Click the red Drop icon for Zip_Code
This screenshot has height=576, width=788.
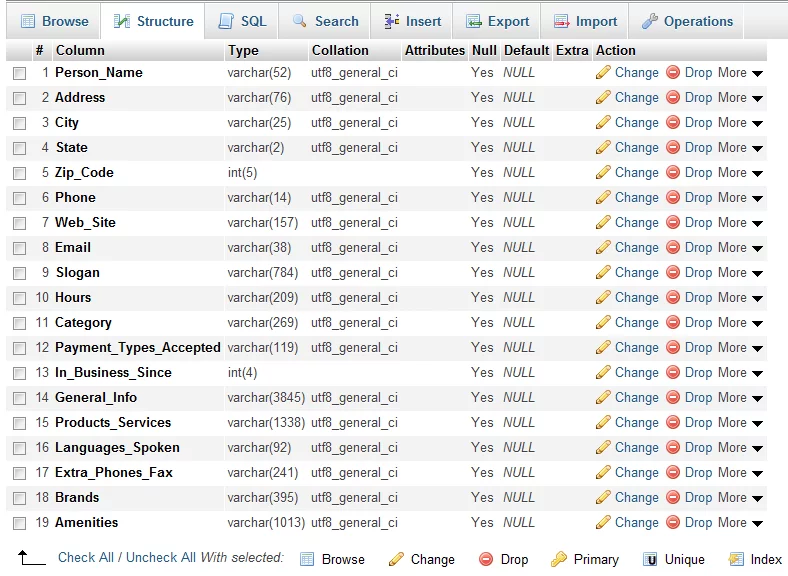tap(673, 172)
